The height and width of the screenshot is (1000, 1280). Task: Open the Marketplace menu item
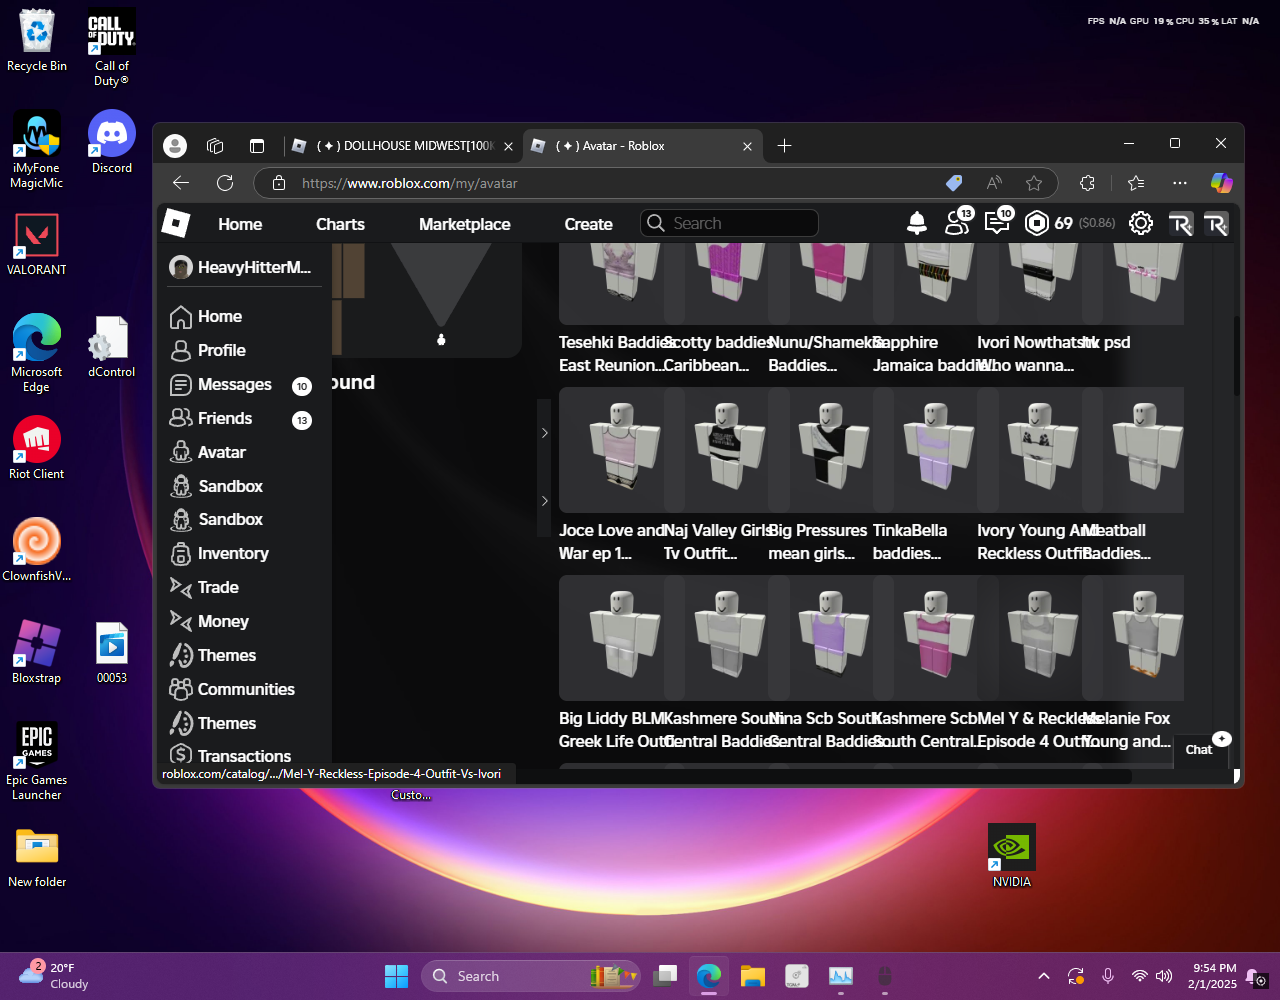click(x=464, y=224)
